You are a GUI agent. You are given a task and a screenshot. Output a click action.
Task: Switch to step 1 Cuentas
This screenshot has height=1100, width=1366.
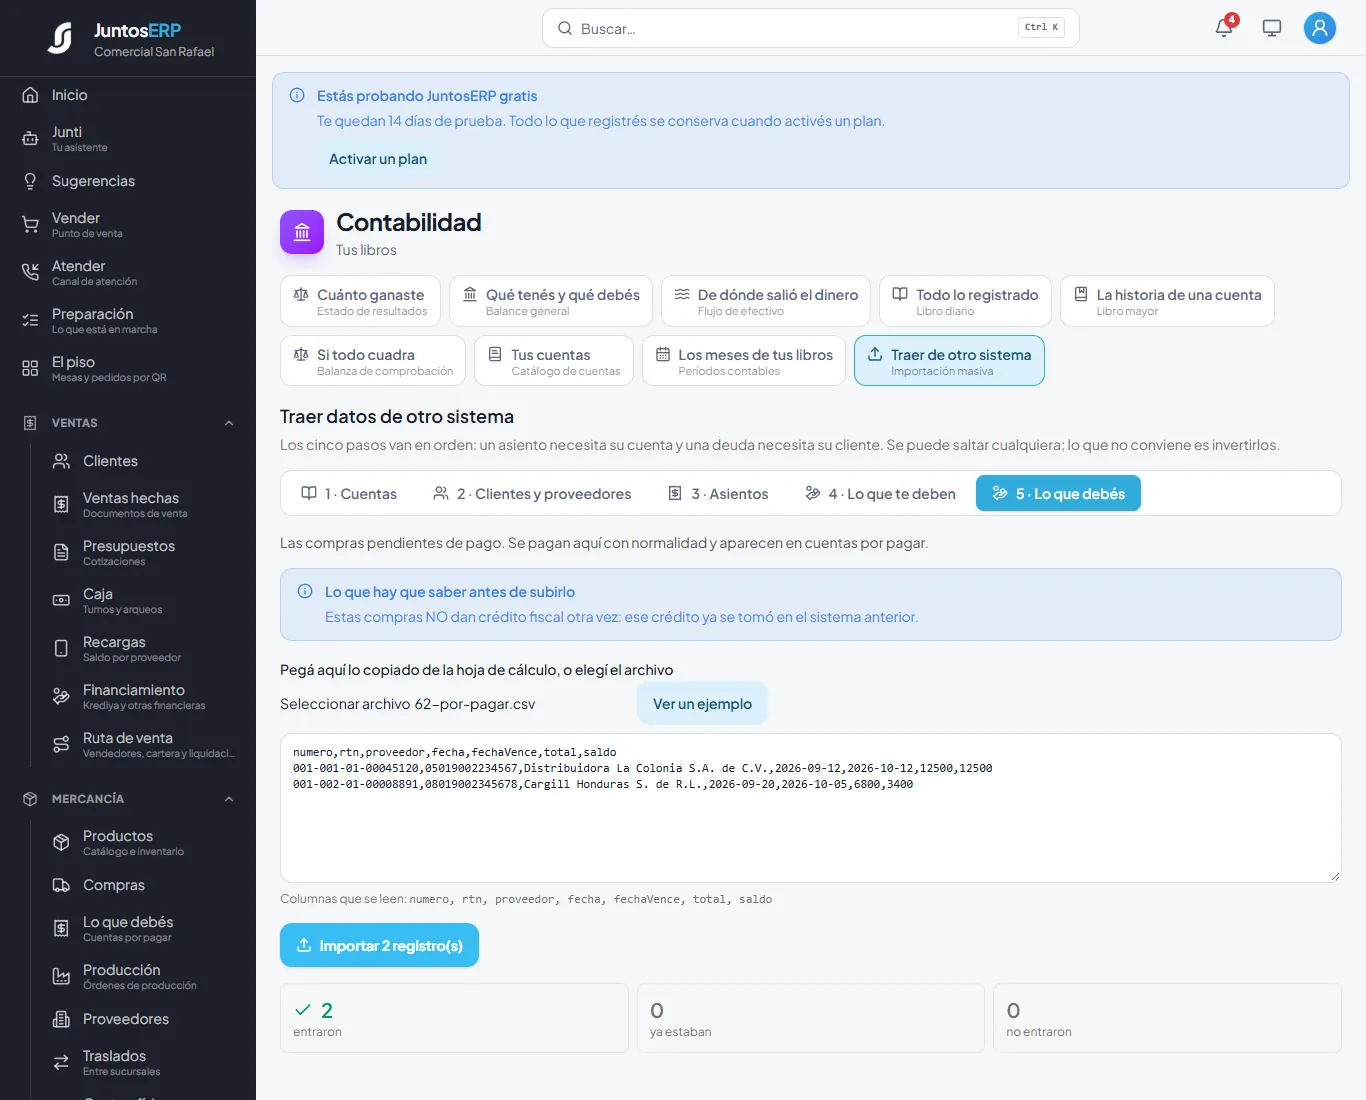[x=349, y=494]
